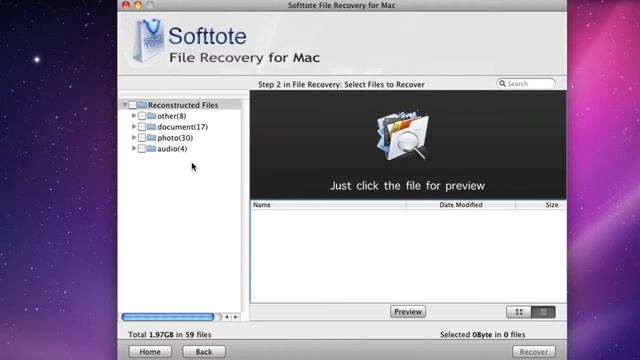Check the audio(4) folder checkbox
This screenshot has height=360, width=640.
click(142, 149)
